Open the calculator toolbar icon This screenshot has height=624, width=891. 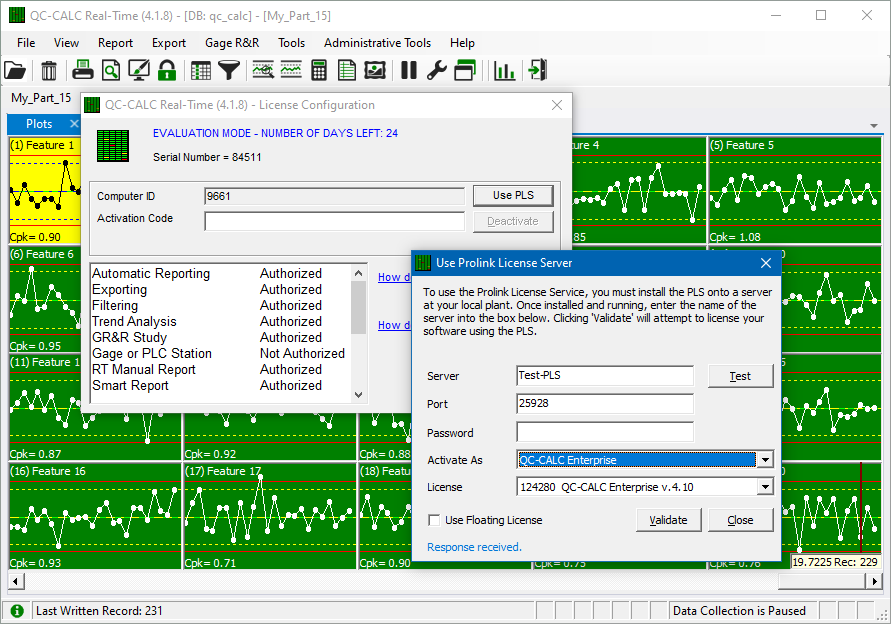pos(319,70)
